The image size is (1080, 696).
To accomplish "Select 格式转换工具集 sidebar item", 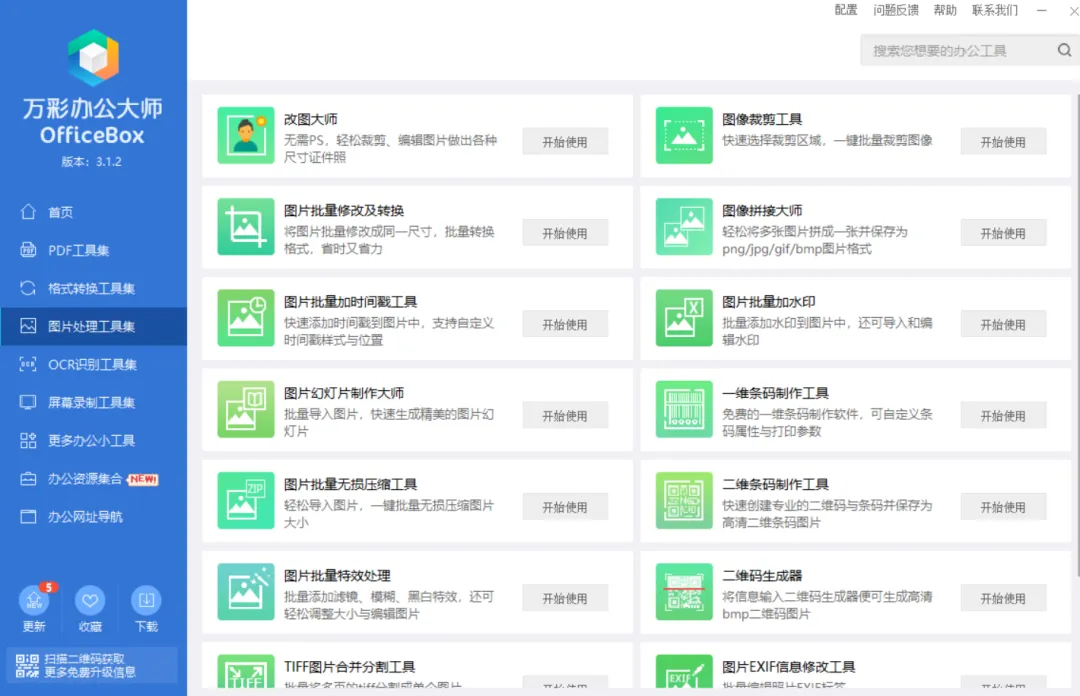I will [x=94, y=288].
